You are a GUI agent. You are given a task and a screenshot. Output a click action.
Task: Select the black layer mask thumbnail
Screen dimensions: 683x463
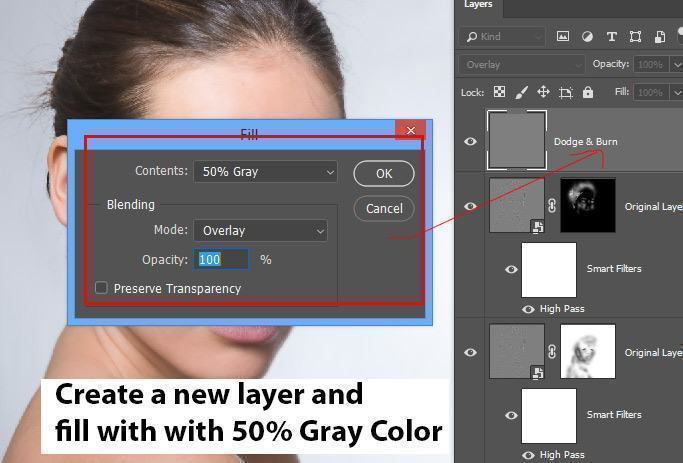coord(588,205)
